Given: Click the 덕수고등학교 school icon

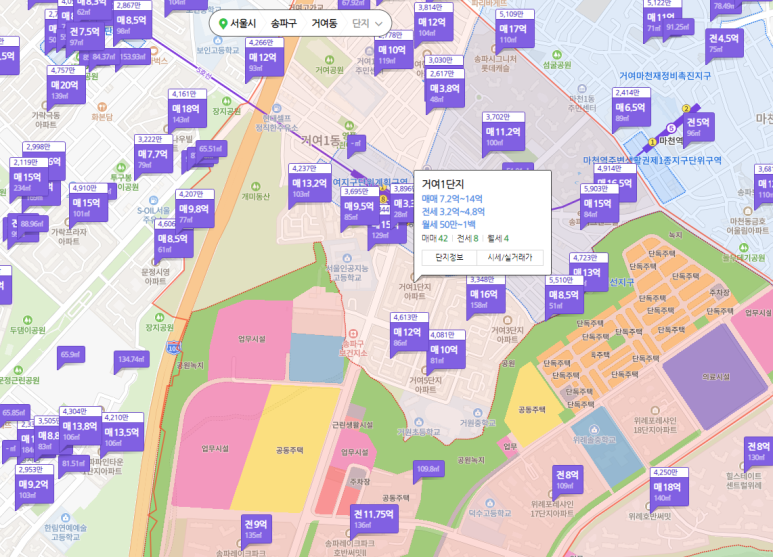Looking at the screenshot, I should pos(490,503).
